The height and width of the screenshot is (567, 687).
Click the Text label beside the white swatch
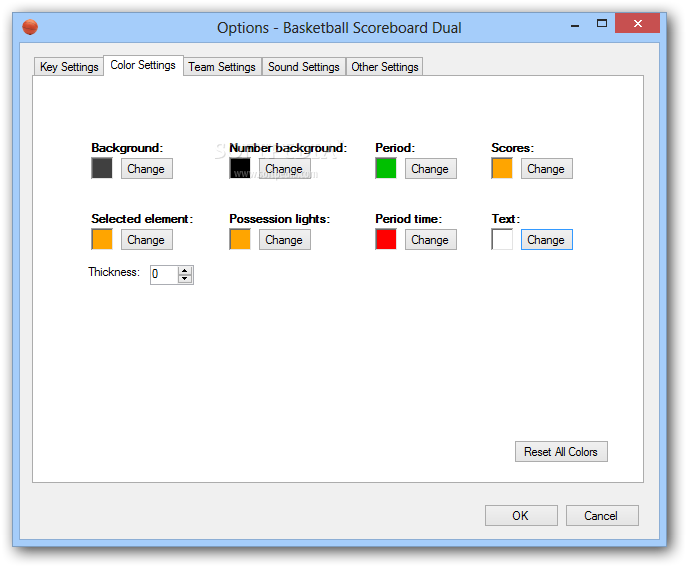pyautogui.click(x=506, y=219)
